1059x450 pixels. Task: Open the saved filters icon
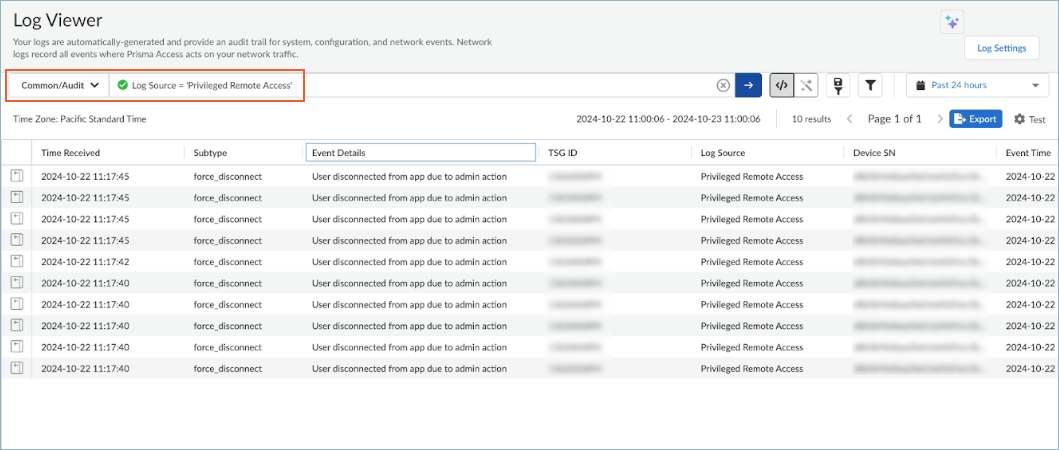coord(838,86)
